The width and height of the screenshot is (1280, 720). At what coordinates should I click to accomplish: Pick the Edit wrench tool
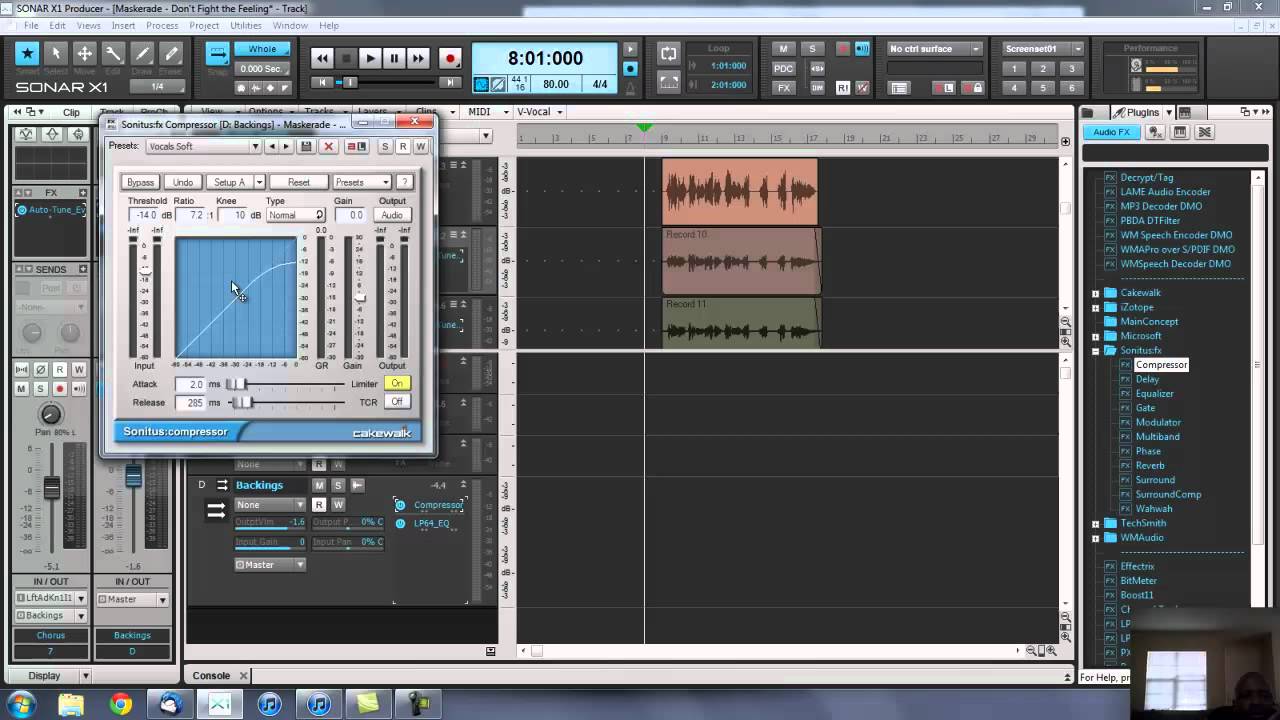[114, 54]
